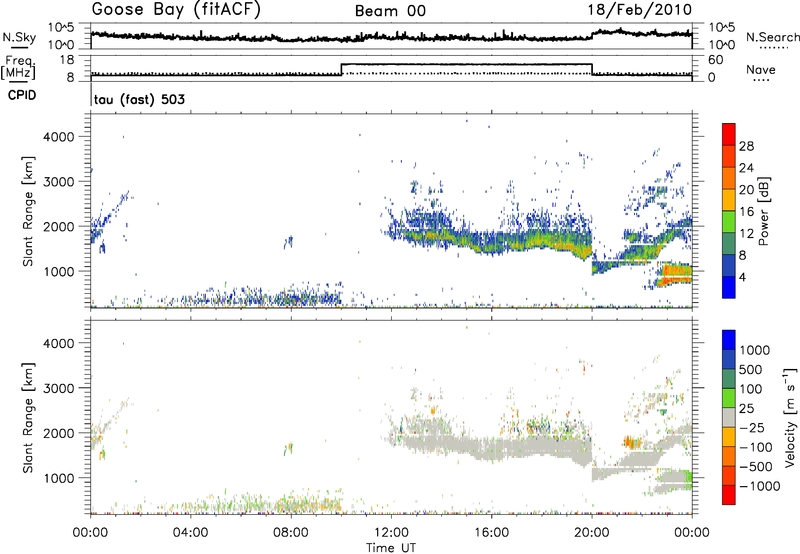Click the date "18/Feb/2010"
This screenshot has width=800, height=554.
point(640,10)
